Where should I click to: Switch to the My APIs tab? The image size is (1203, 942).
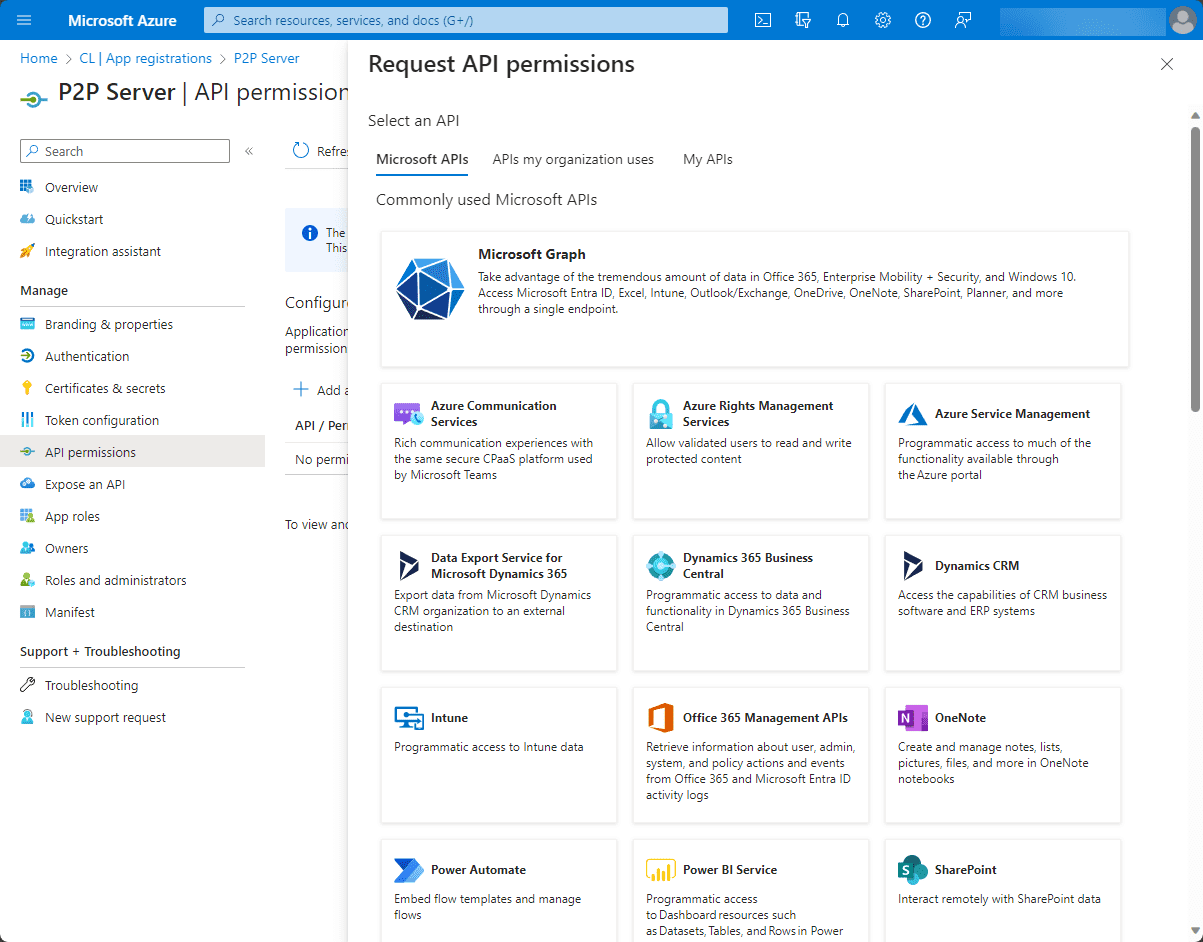pos(708,159)
